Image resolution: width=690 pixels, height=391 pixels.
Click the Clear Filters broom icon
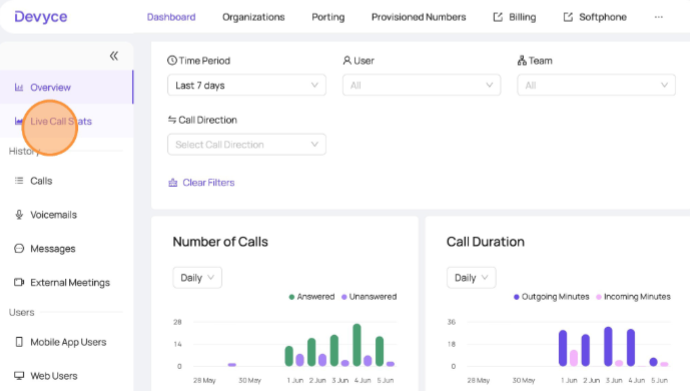173,183
